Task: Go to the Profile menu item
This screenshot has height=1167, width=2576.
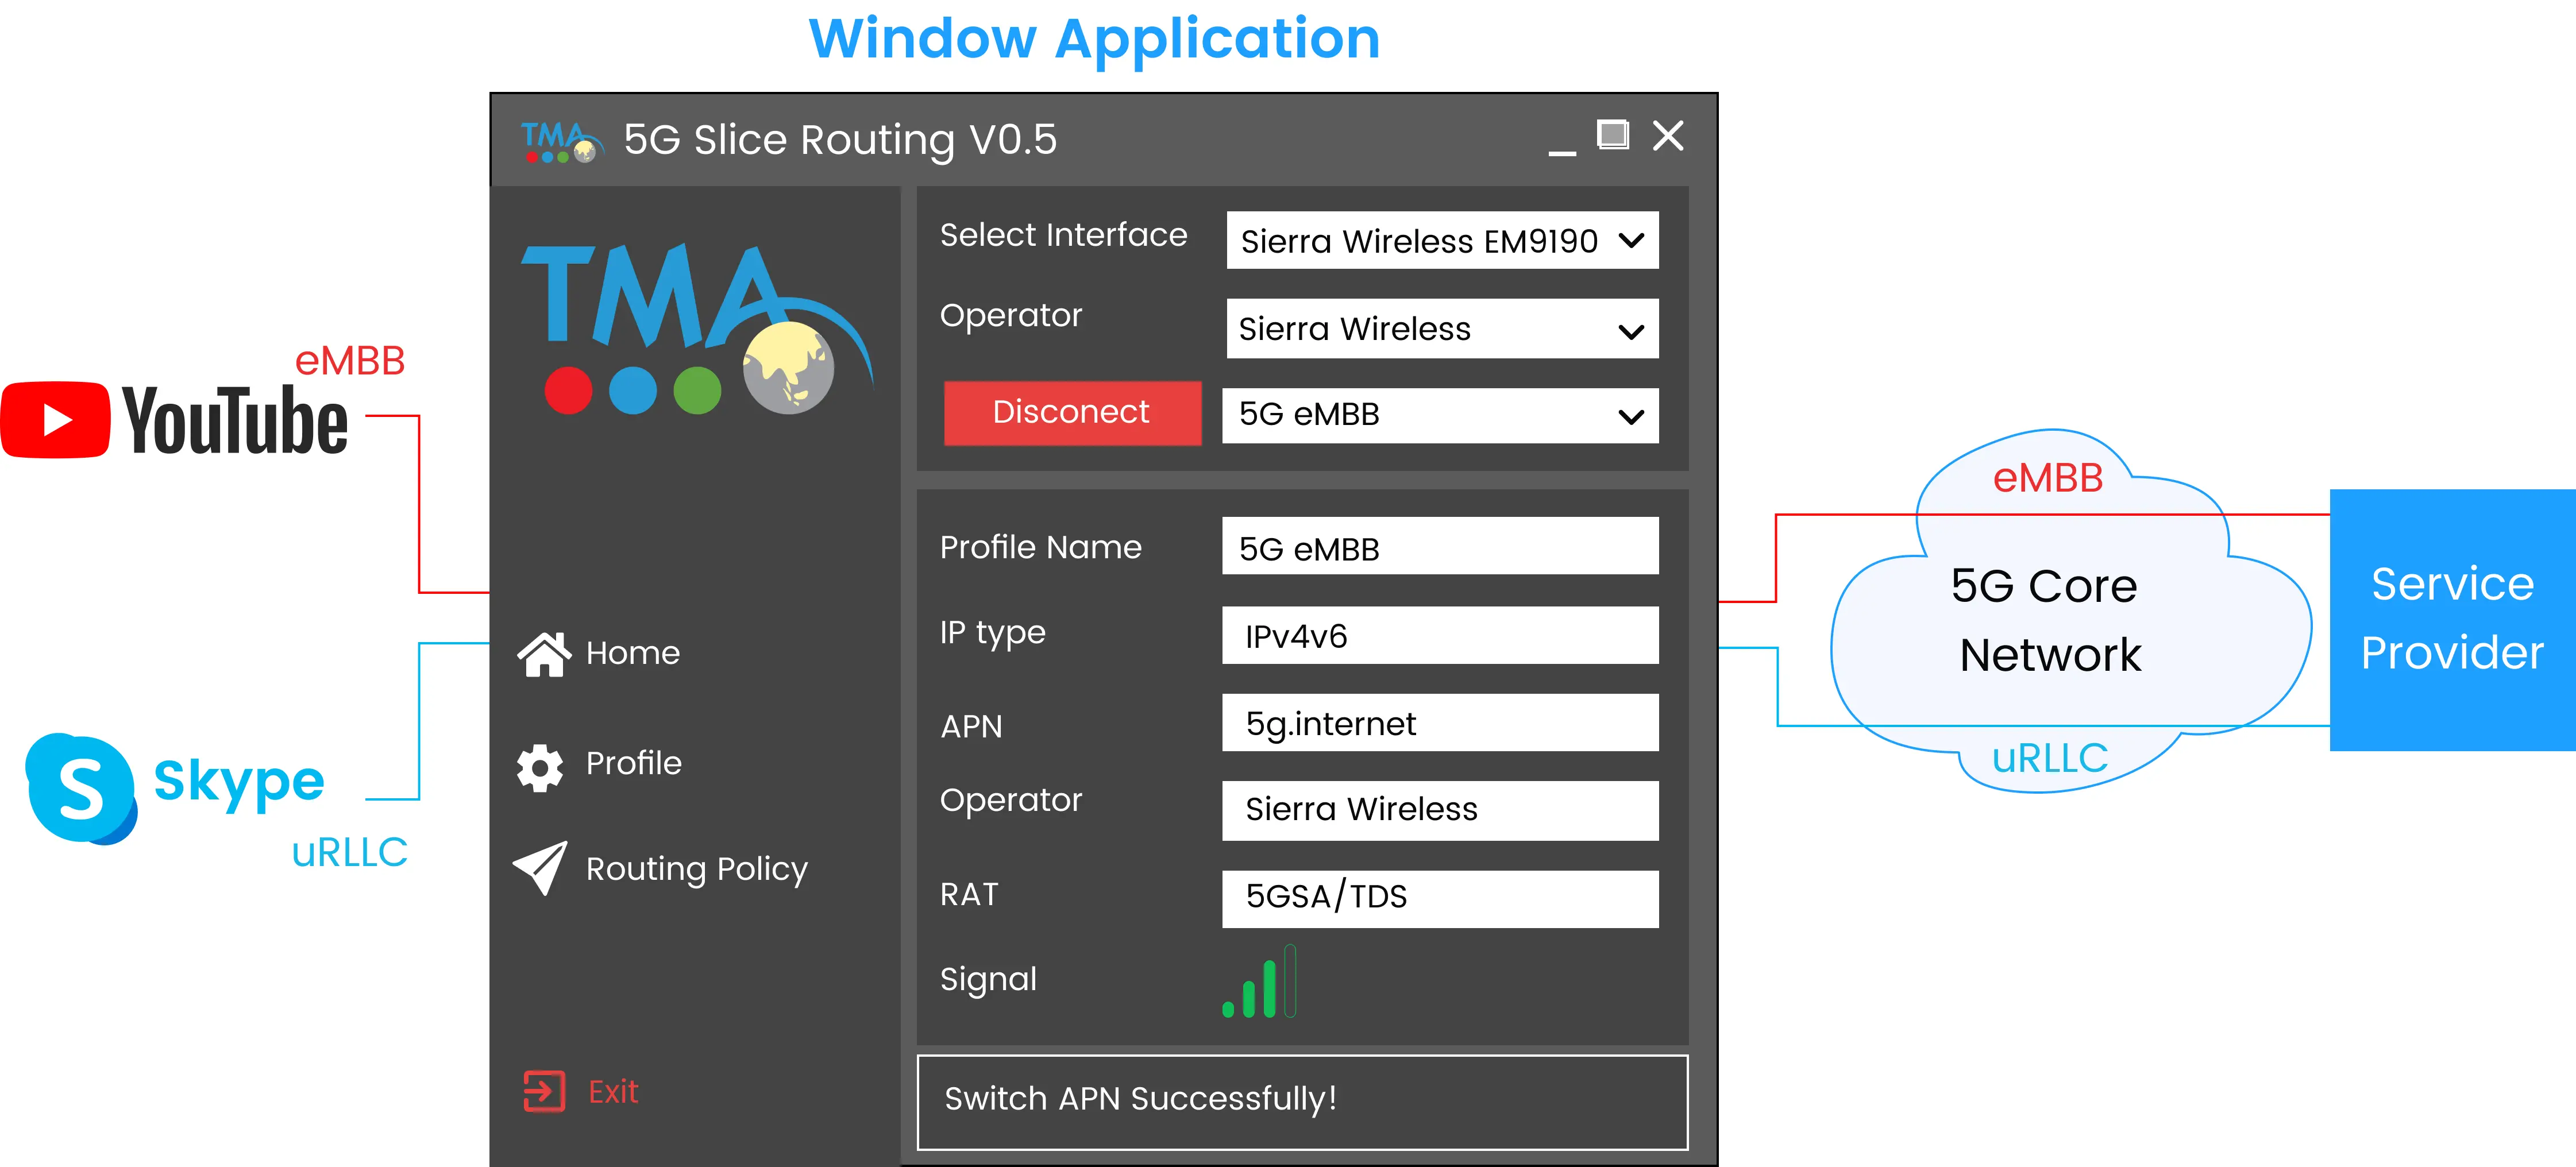Action: pos(633,764)
